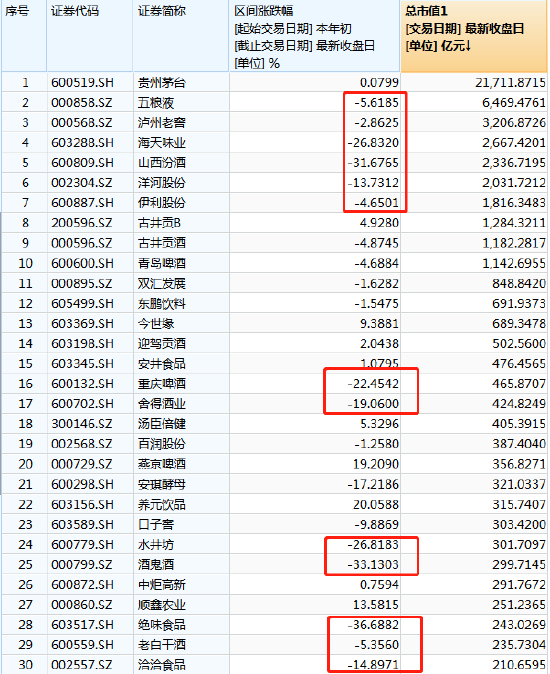Click change value -26.8320
The height and width of the screenshot is (674, 550).
373,143
